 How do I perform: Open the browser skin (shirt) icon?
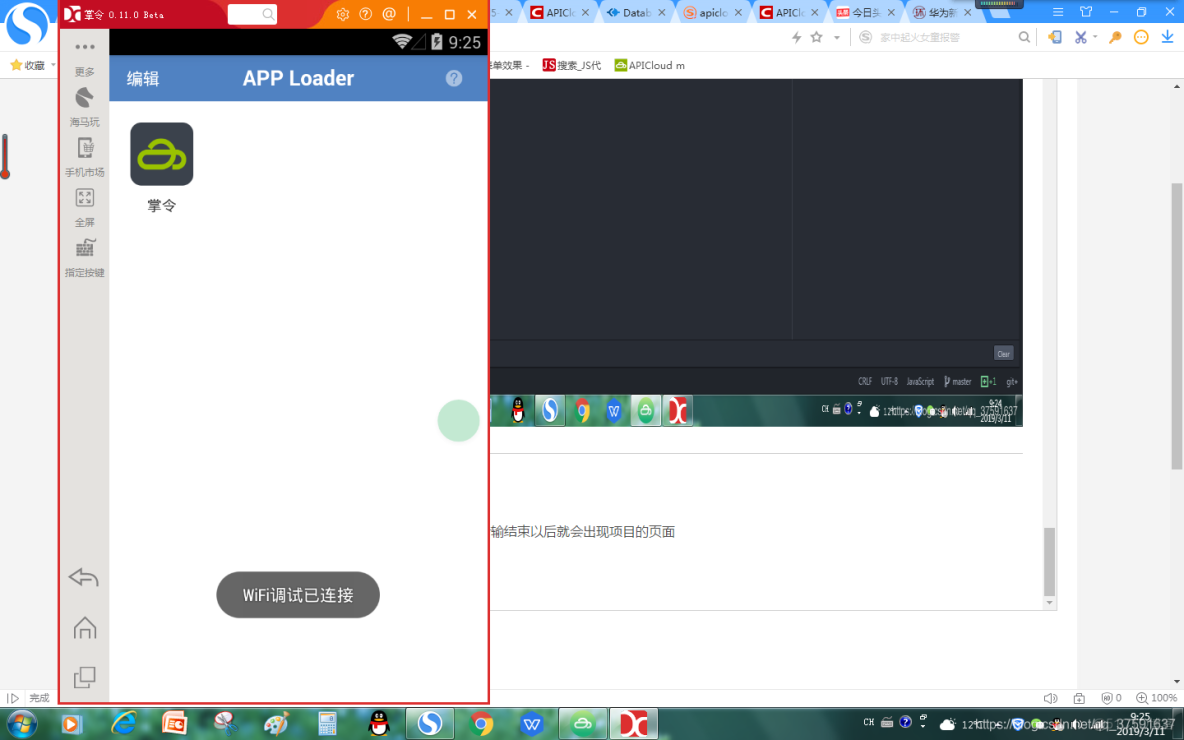(1086, 12)
